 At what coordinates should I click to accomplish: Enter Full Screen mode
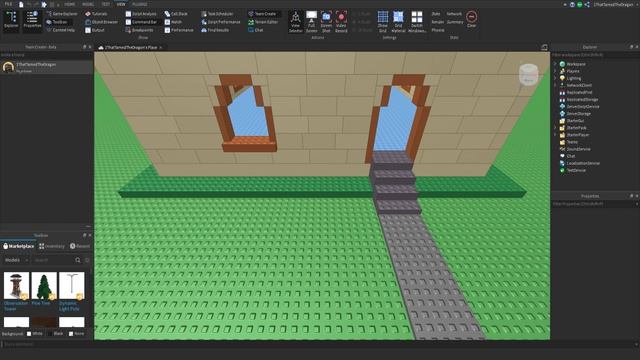pos(311,22)
